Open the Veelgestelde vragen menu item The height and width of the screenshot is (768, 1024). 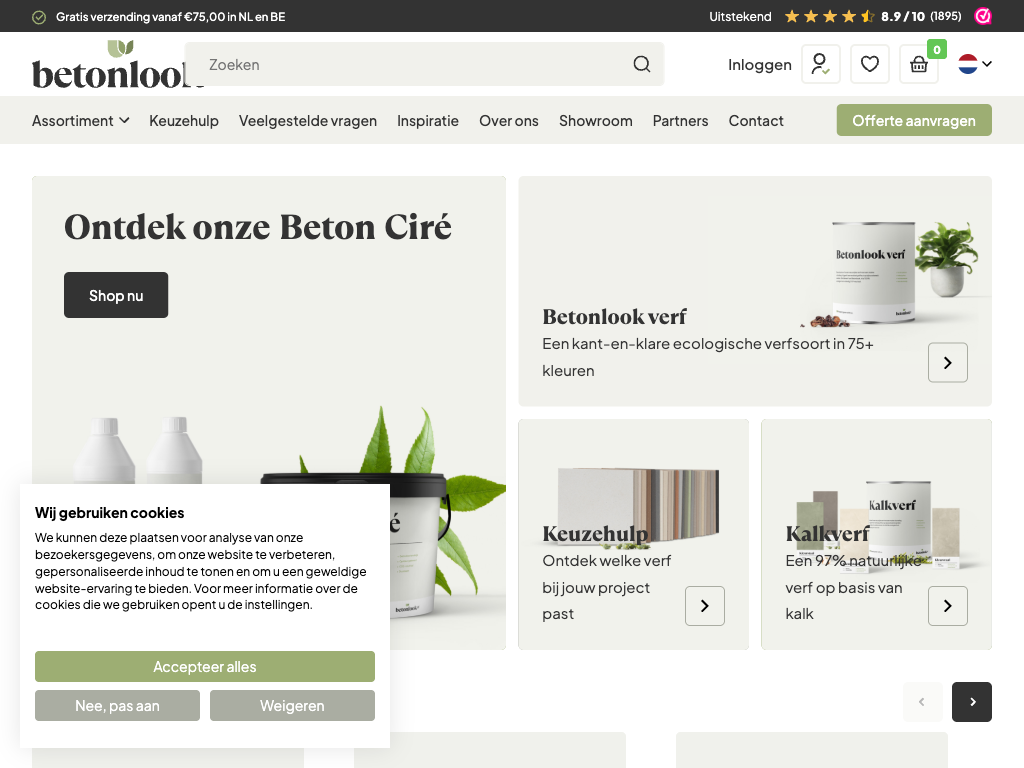(x=308, y=121)
